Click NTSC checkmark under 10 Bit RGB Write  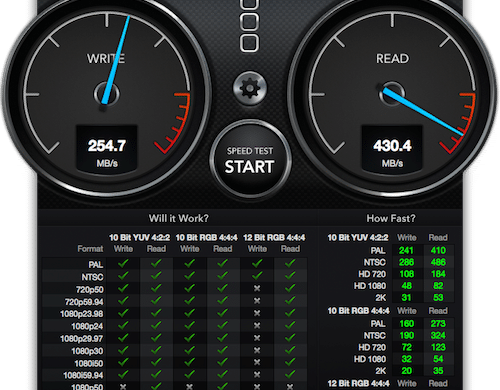click(x=190, y=276)
